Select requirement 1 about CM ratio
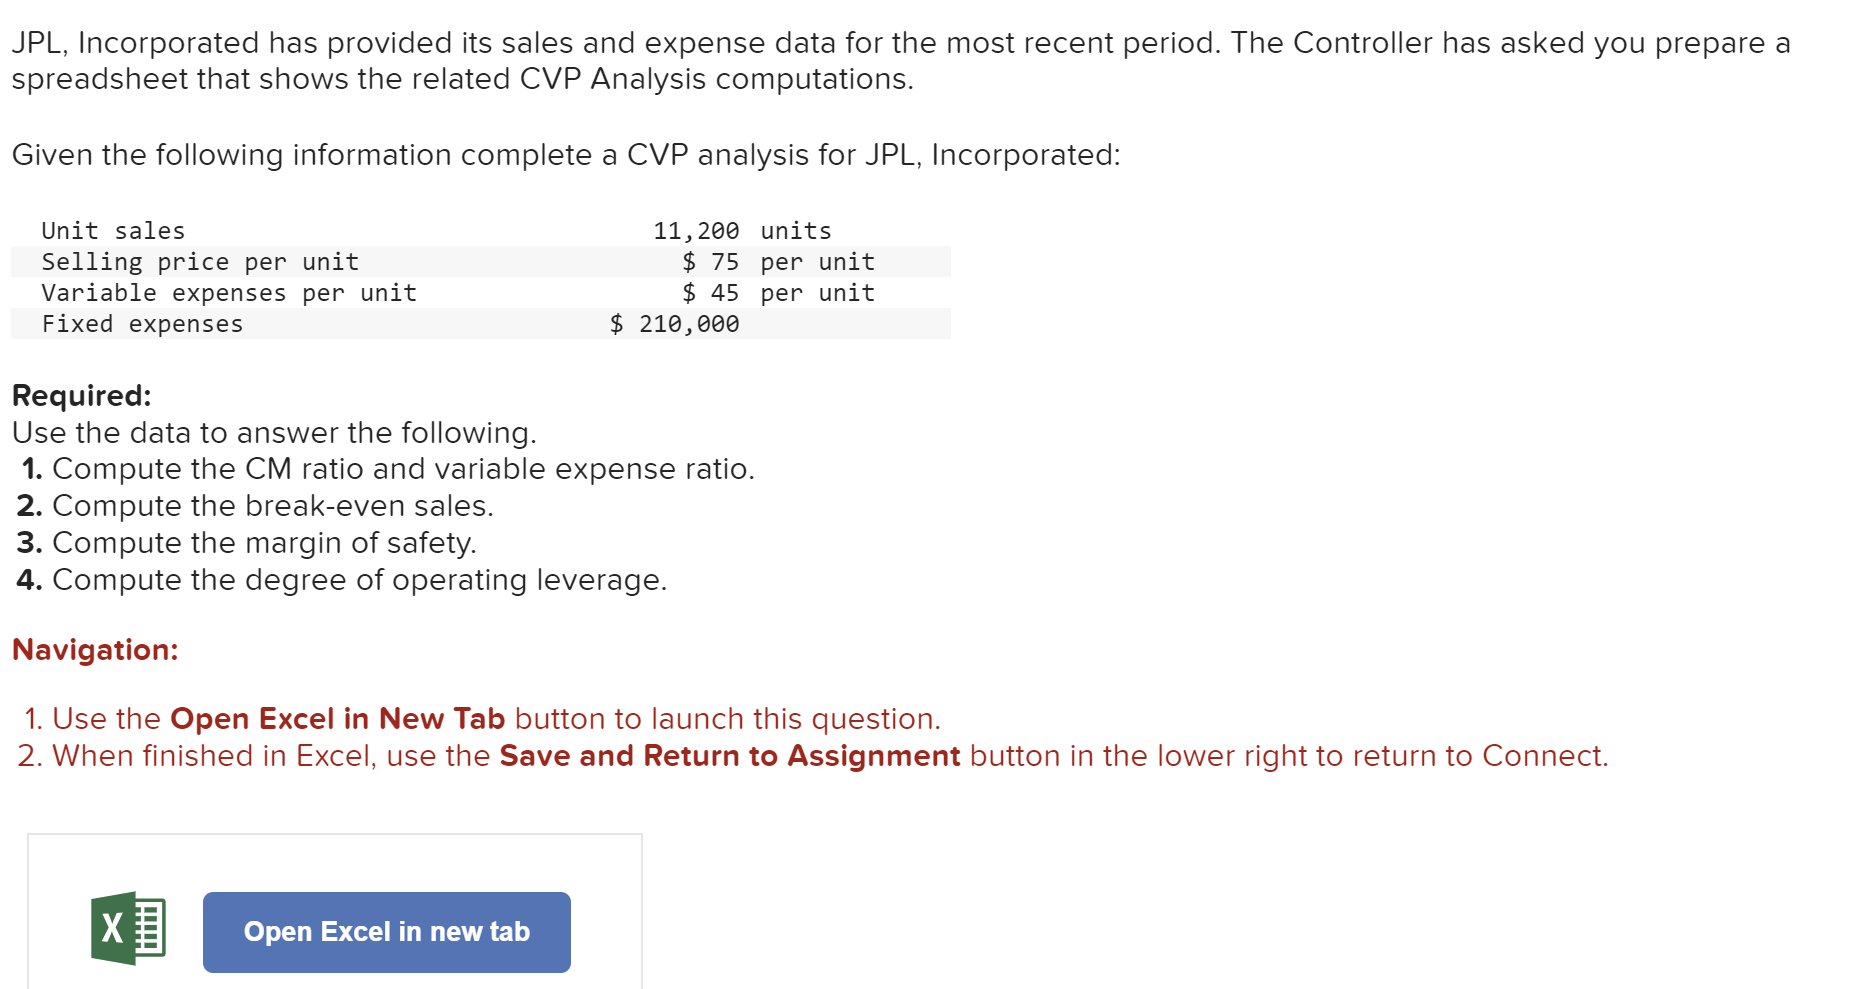Image resolution: width=1856 pixels, height=989 pixels. 385,469
